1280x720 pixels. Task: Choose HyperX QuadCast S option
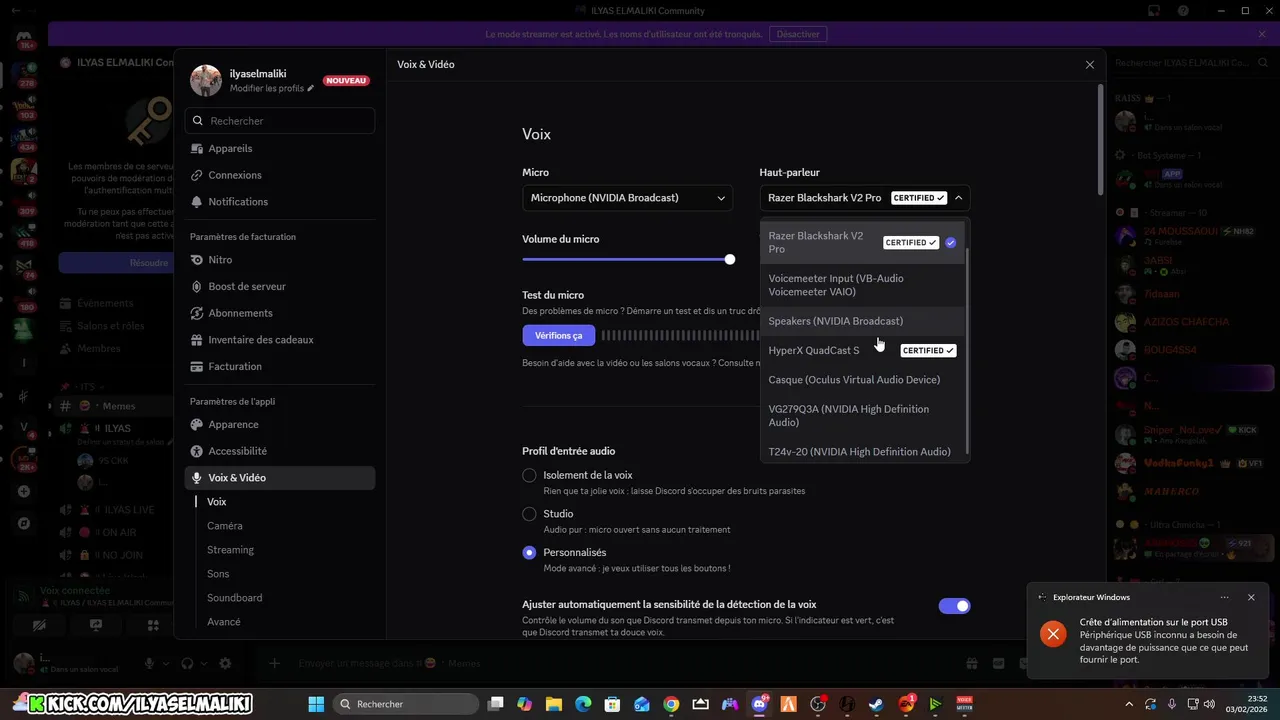click(864, 351)
